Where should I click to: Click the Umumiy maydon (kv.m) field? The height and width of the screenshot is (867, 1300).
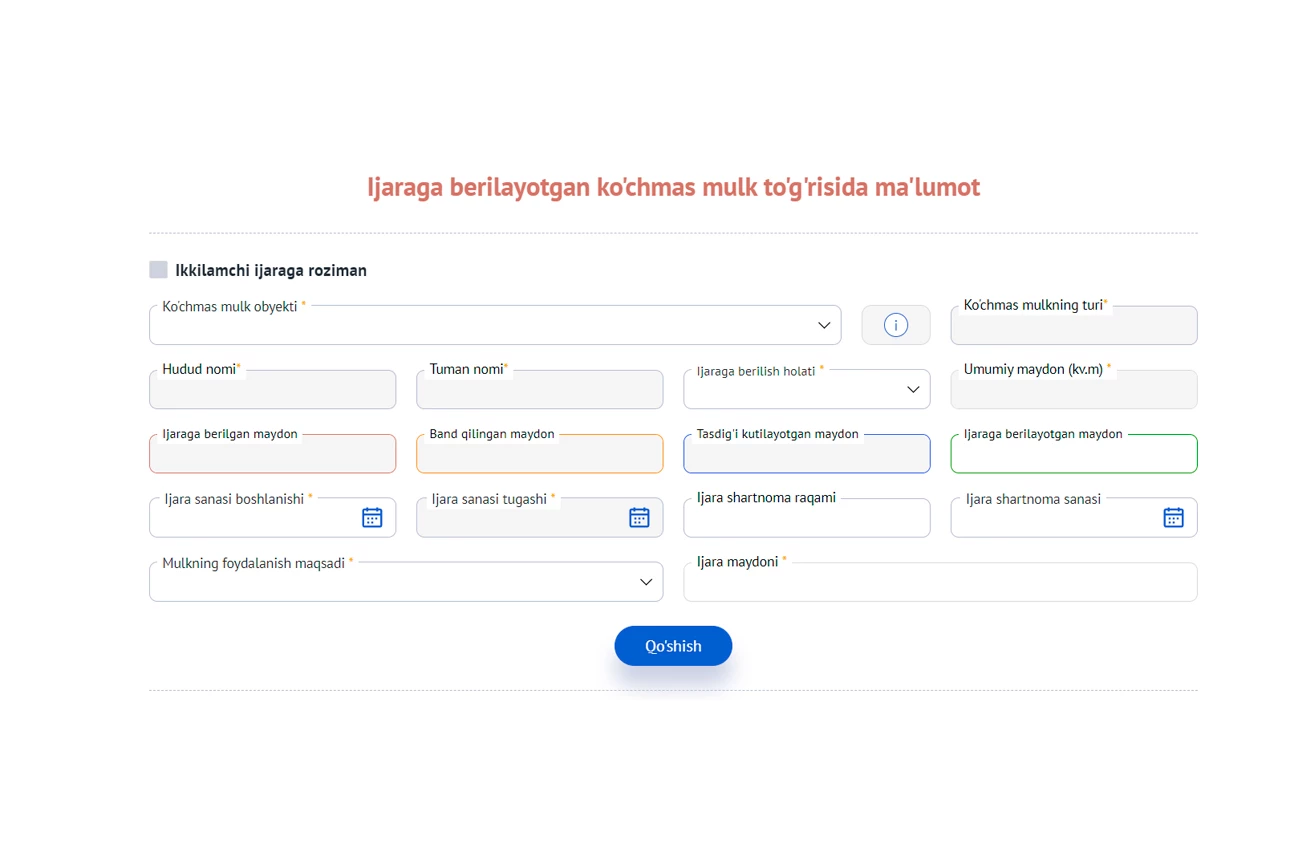(x=1074, y=389)
